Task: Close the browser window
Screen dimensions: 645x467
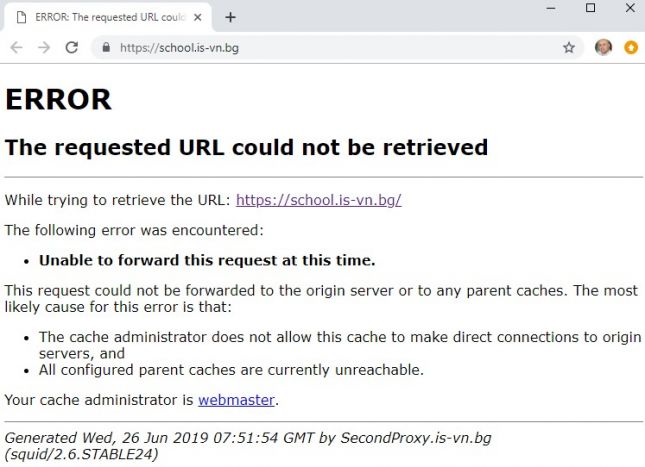Action: (x=630, y=8)
